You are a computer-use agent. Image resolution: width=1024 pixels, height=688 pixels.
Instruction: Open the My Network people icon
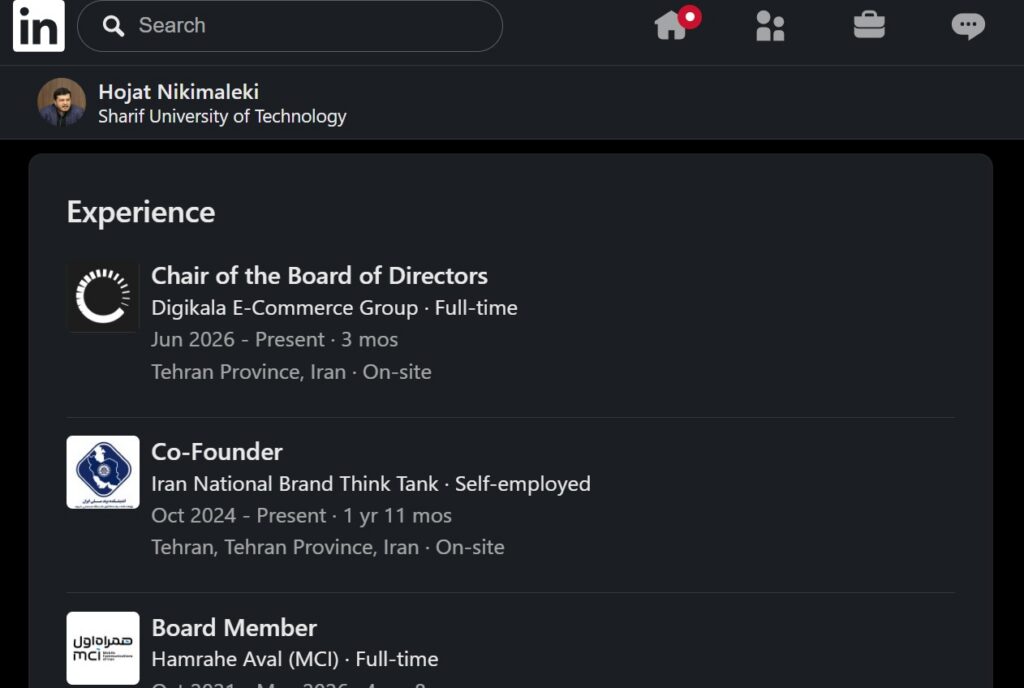point(770,26)
